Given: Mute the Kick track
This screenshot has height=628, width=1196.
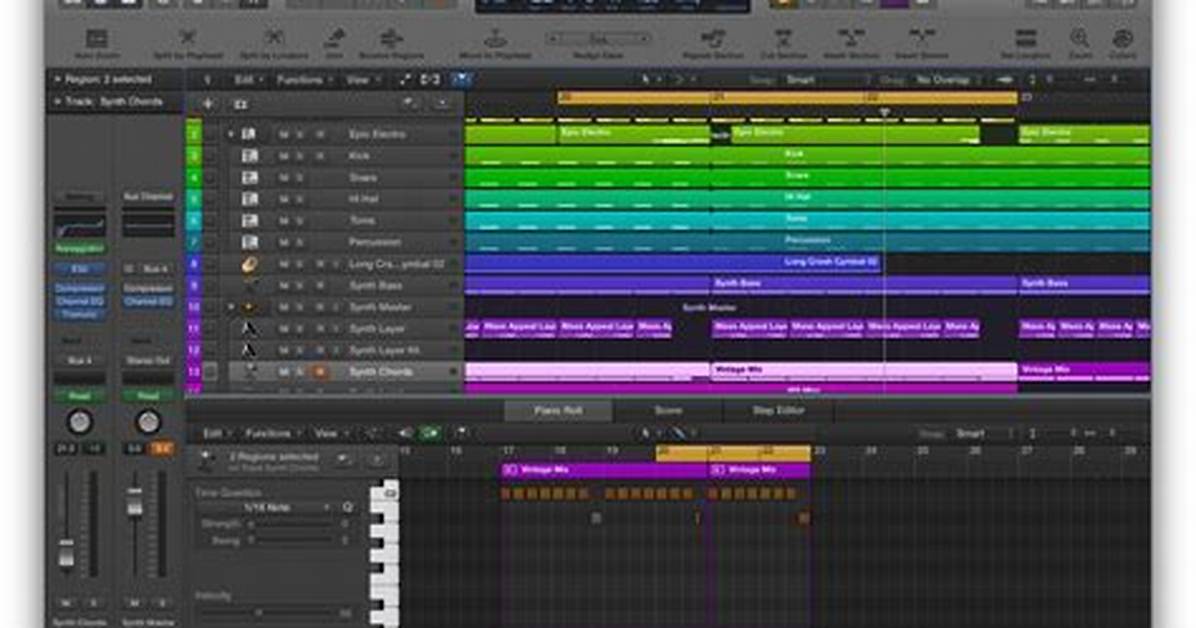Looking at the screenshot, I should click(x=284, y=156).
